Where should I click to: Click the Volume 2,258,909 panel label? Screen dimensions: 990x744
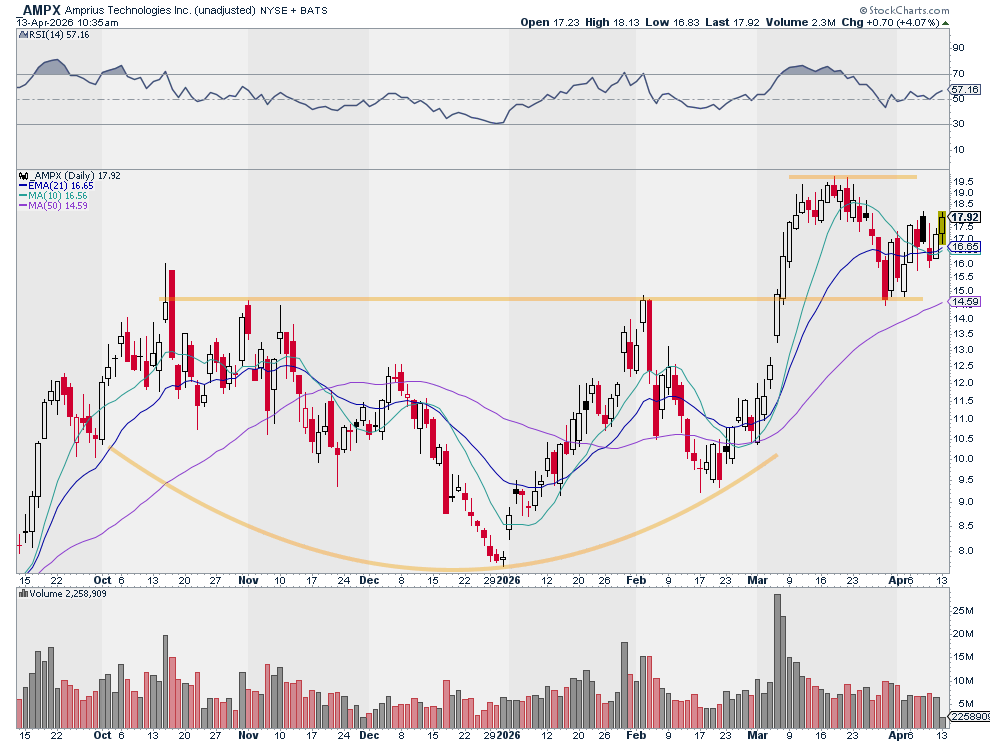point(68,594)
